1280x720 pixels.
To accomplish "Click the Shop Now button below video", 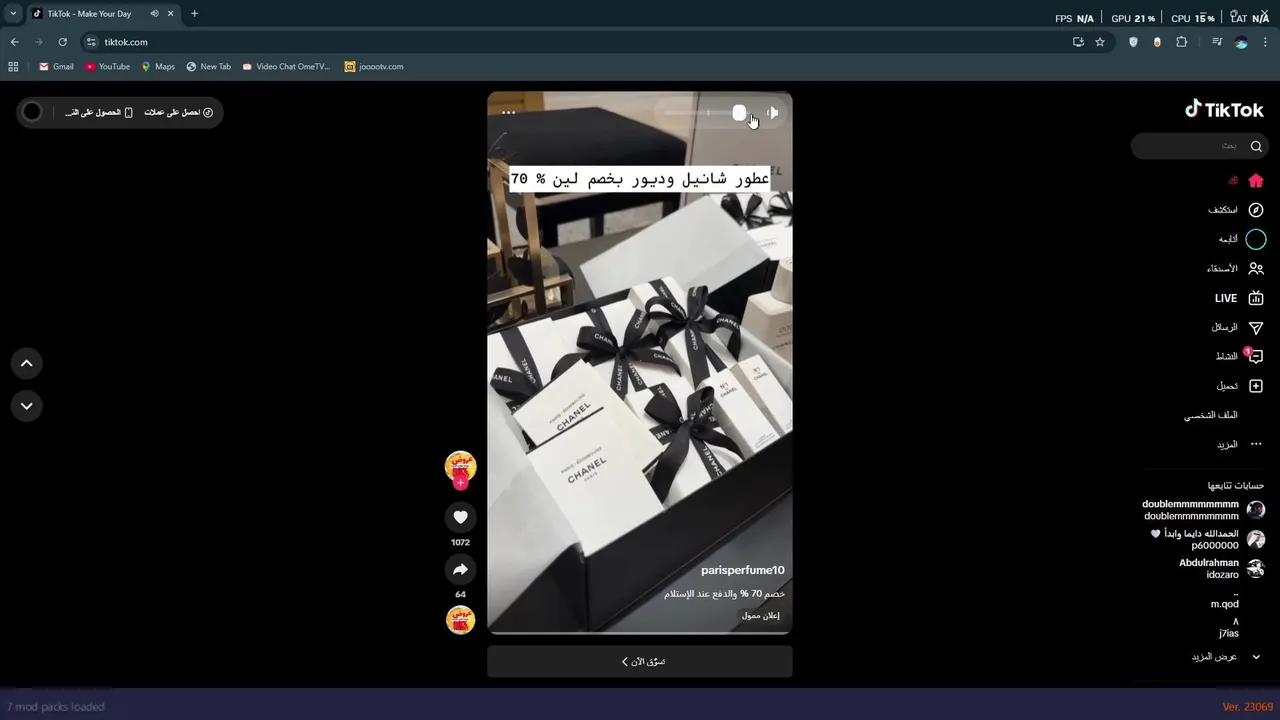I will (640, 661).
